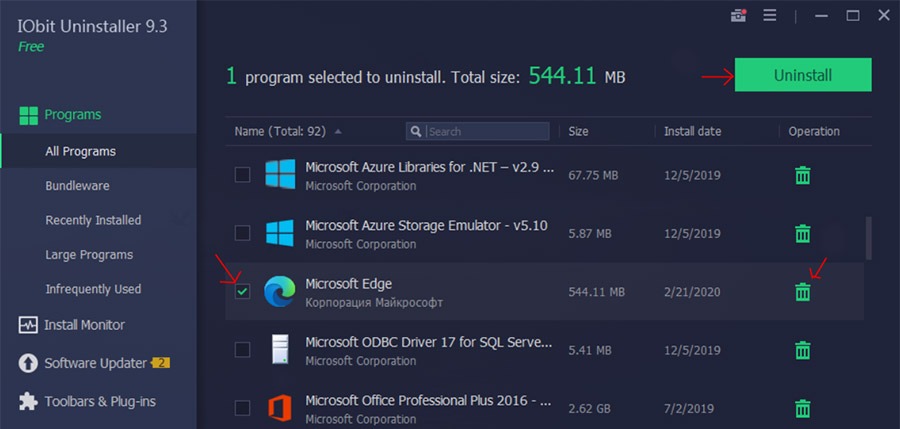This screenshot has height=429, width=900.
Task: Uncheck the Microsoft Edge checkbox
Action: [x=243, y=292]
